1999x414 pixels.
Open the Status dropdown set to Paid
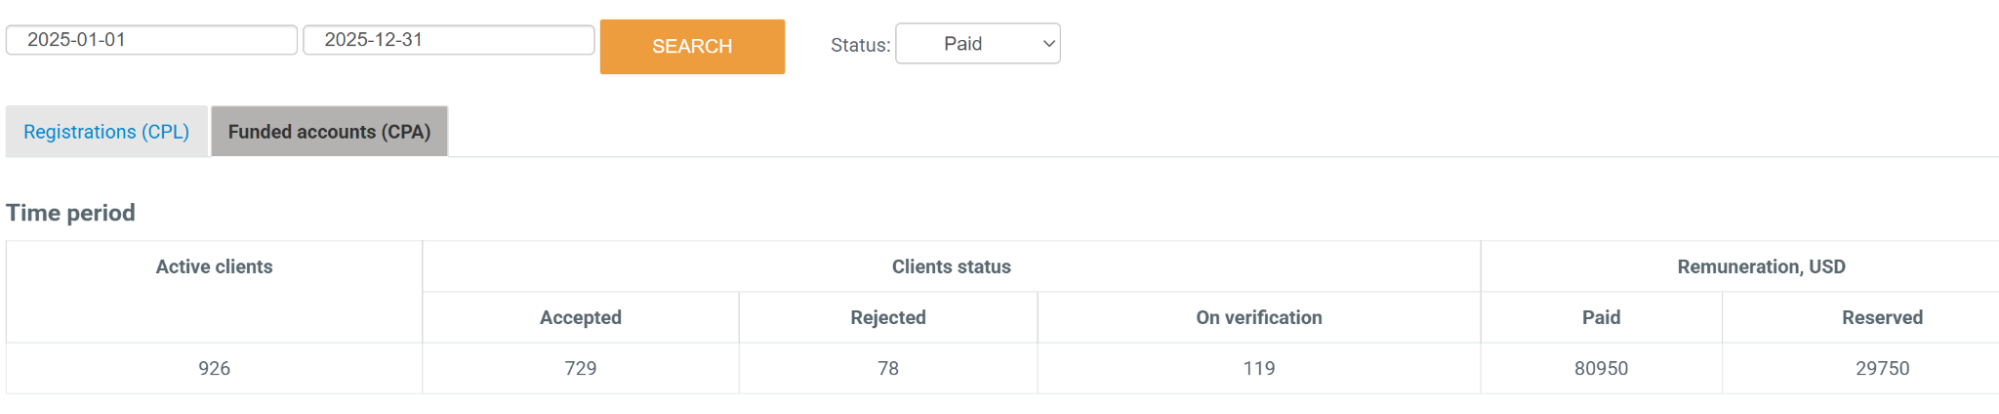[x=977, y=44]
